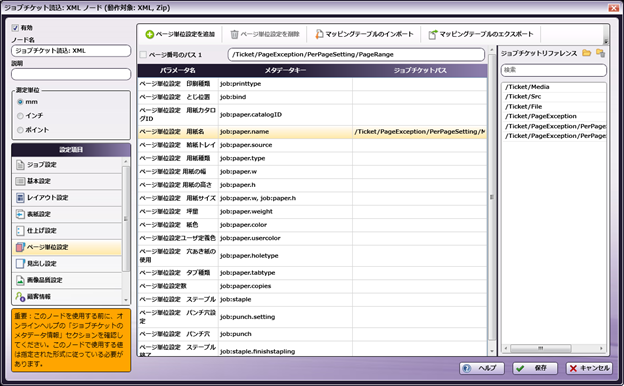Image resolution: width=624 pixels, height=386 pixels.
Task: Click the single folder icon in job ticket reference
Action: click(x=587, y=53)
